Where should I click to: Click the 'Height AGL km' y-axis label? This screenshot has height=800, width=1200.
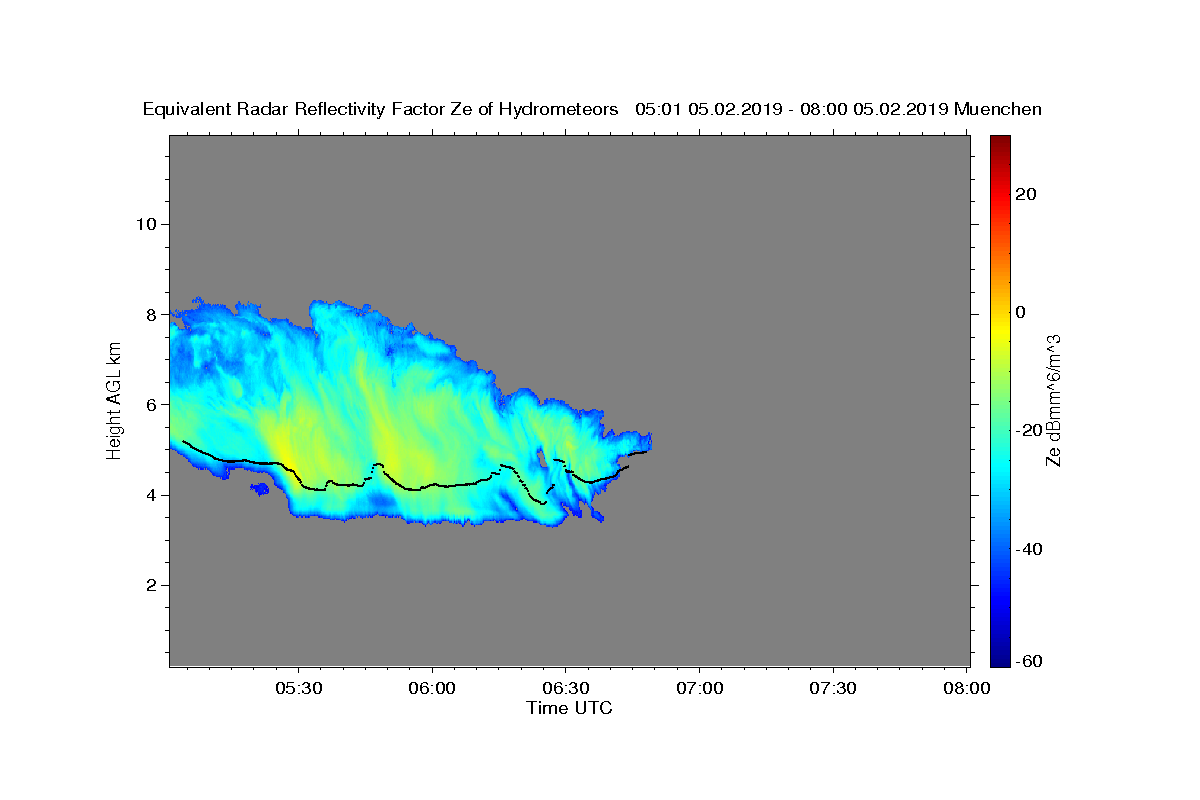[x=114, y=400]
